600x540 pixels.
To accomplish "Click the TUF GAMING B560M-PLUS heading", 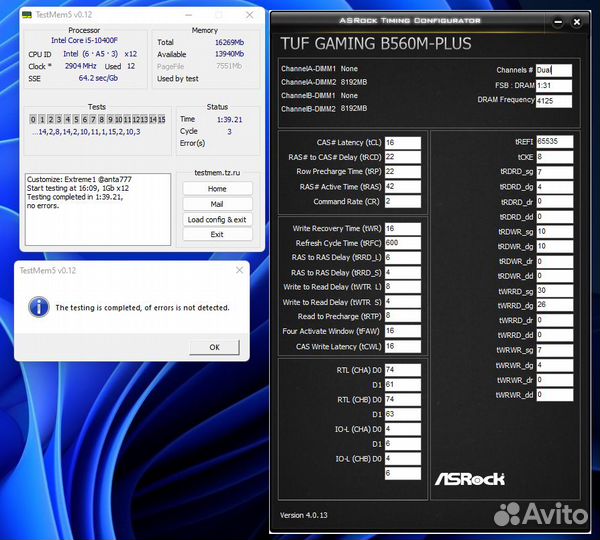I will tap(376, 44).
